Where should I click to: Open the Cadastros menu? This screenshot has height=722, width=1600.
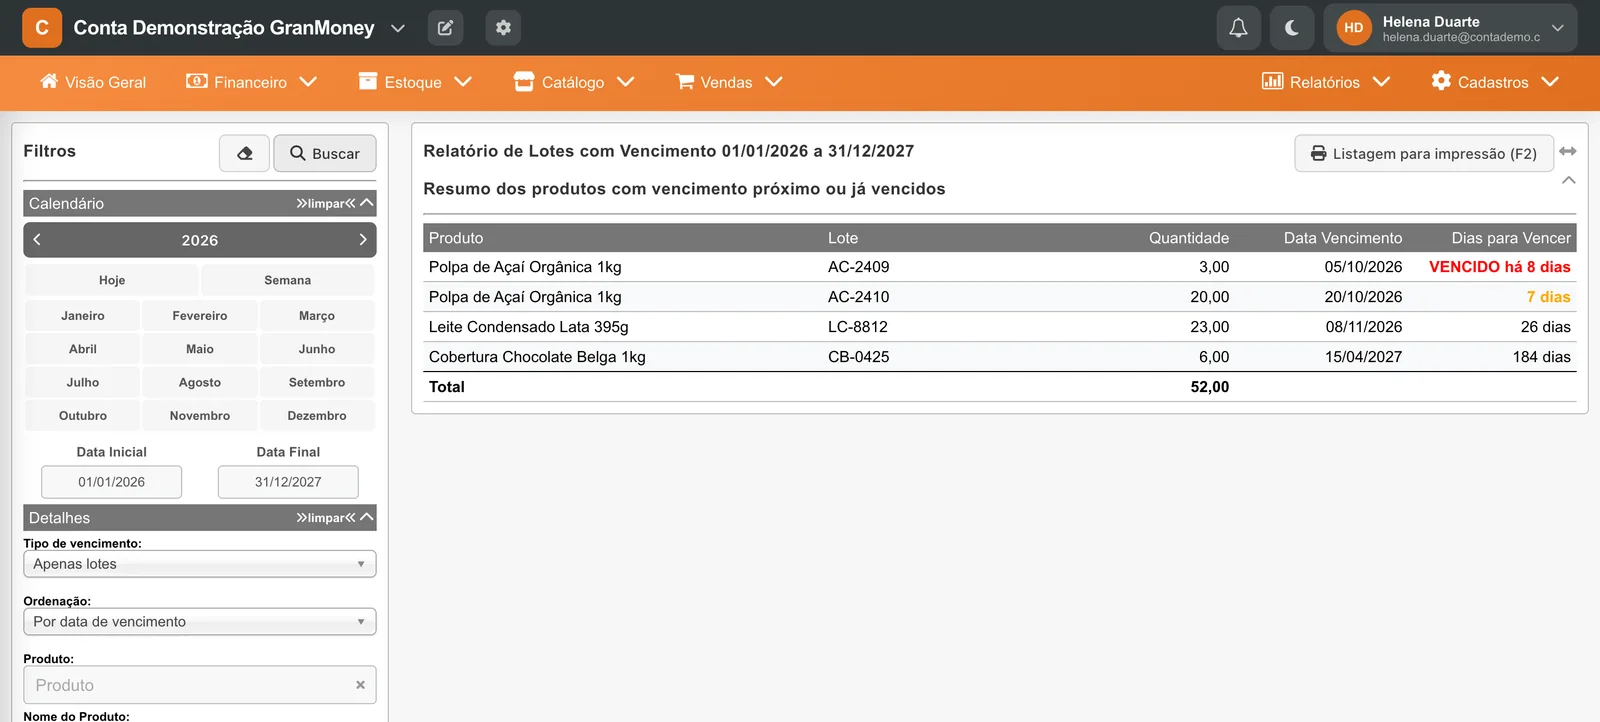coord(1495,82)
